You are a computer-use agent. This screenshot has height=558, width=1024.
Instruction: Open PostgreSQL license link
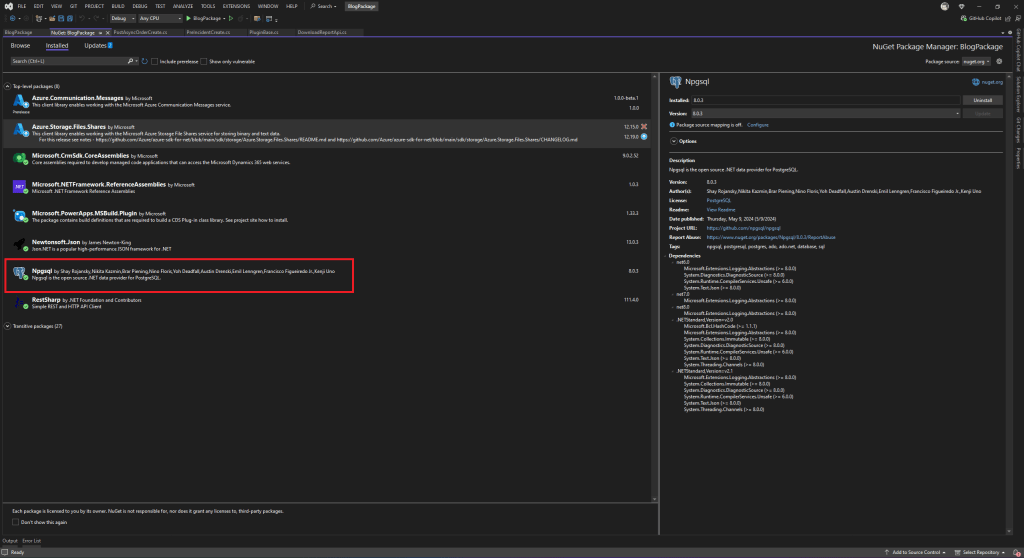point(718,201)
